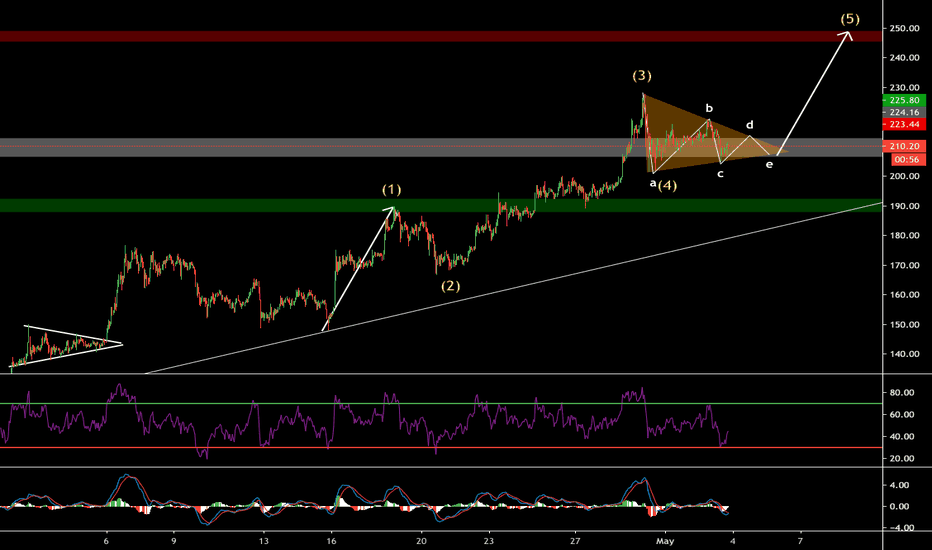The width and height of the screenshot is (932, 550).
Task: Click the 00:56 bar countdown tag
Action: tap(908, 159)
